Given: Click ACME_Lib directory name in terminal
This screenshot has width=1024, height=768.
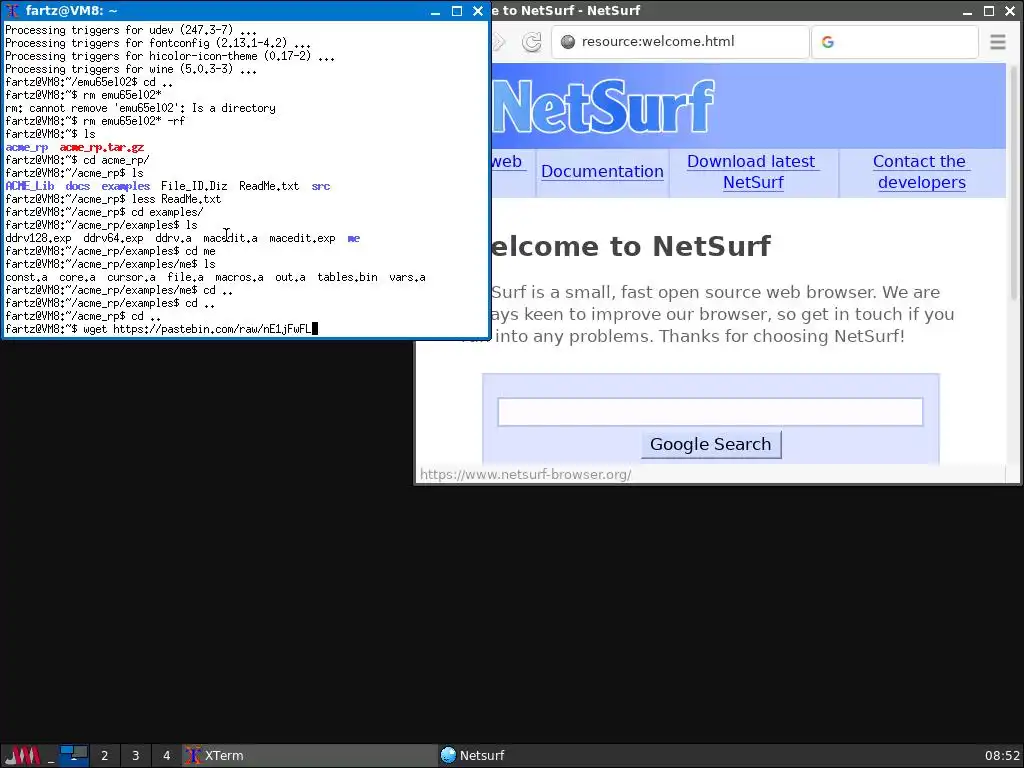Looking at the screenshot, I should (29, 186).
